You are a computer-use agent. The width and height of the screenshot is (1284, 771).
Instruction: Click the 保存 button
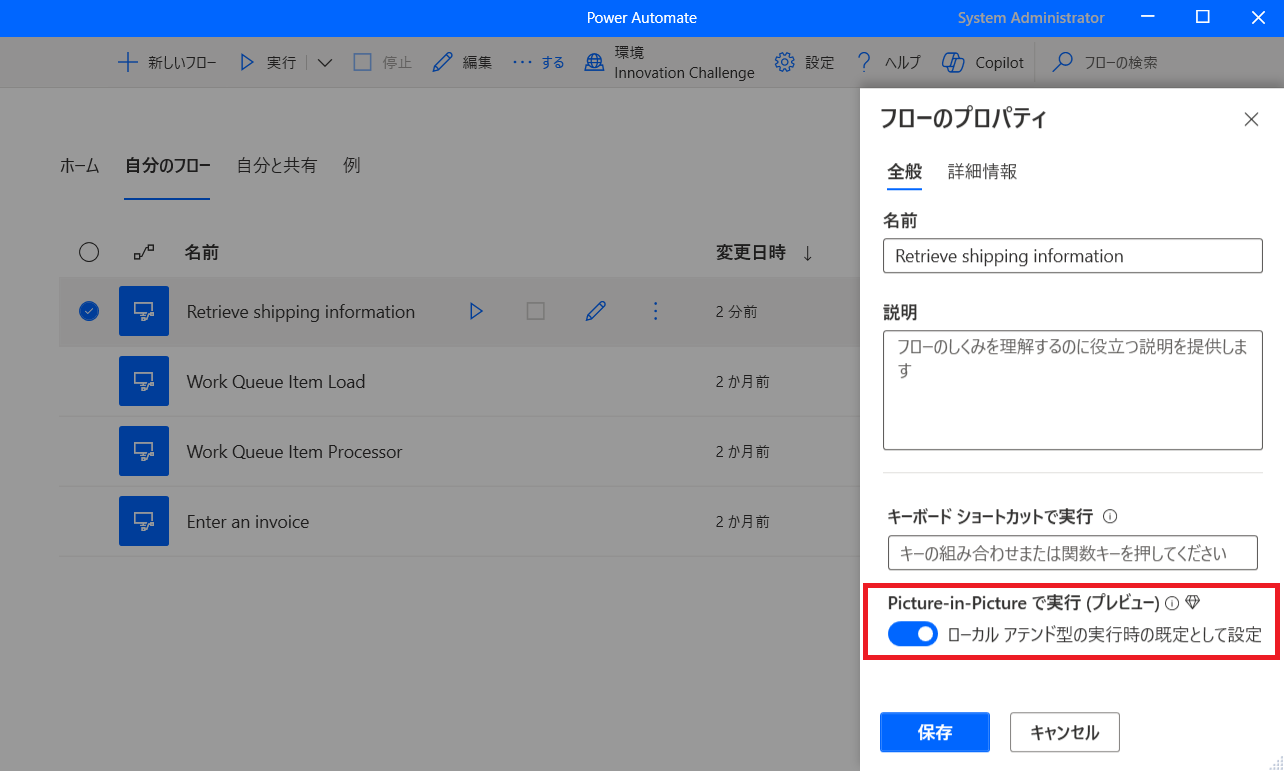pos(935,732)
